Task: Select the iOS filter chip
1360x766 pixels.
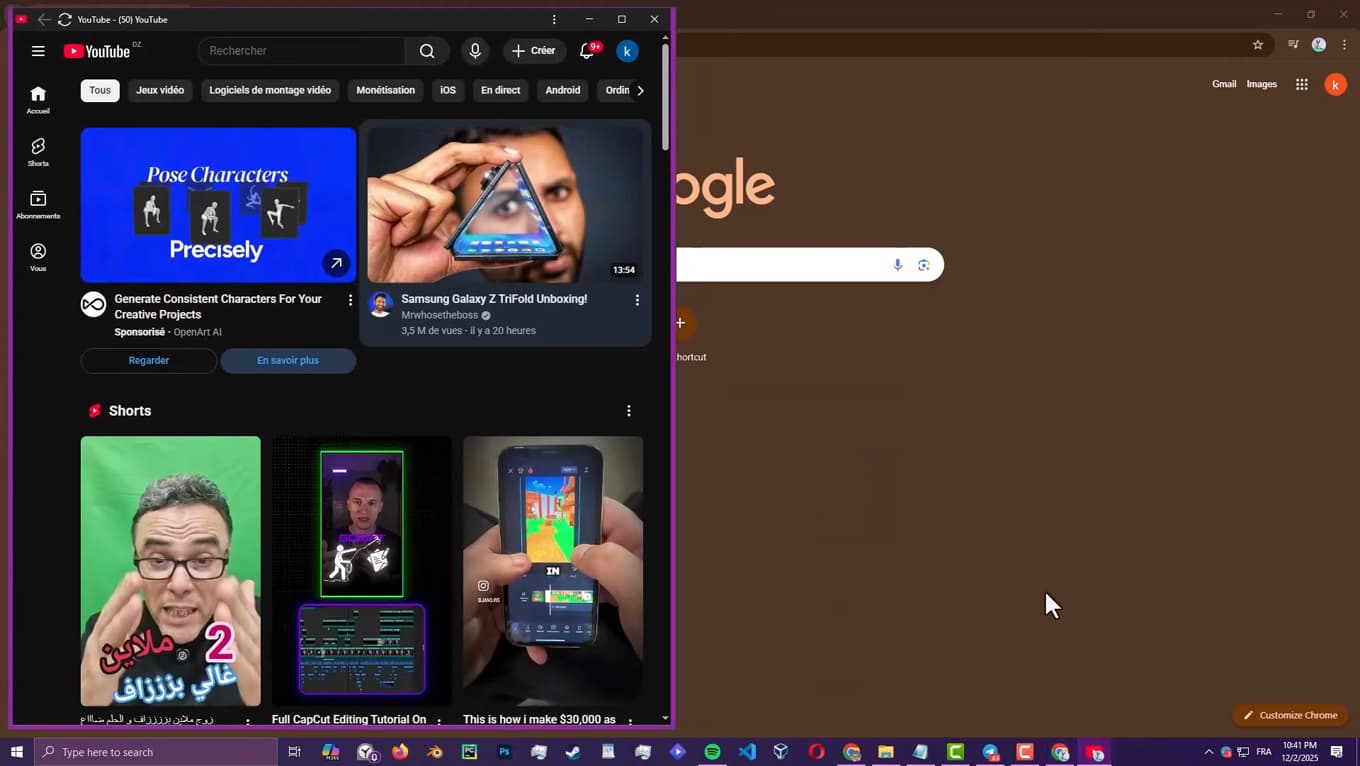Action: click(448, 90)
